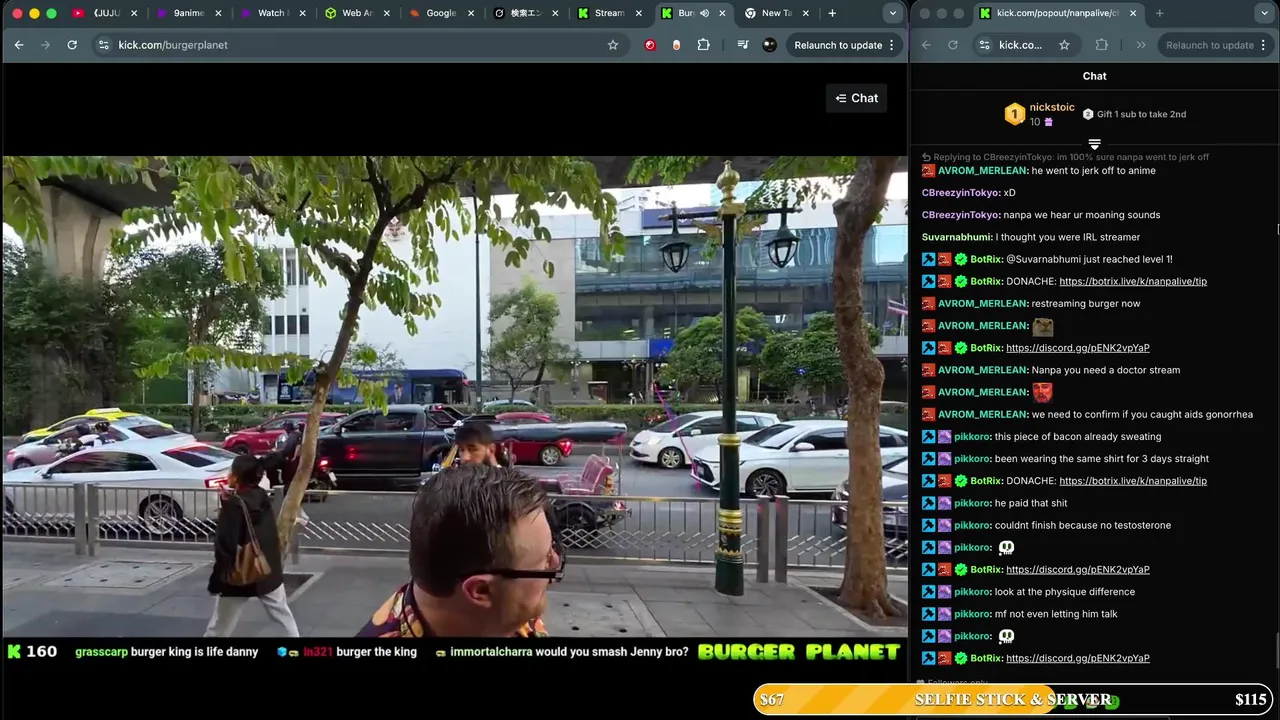Click '@Suvarnabhumi just reached level 1!' message
1280x720 pixels.
tap(1089, 259)
